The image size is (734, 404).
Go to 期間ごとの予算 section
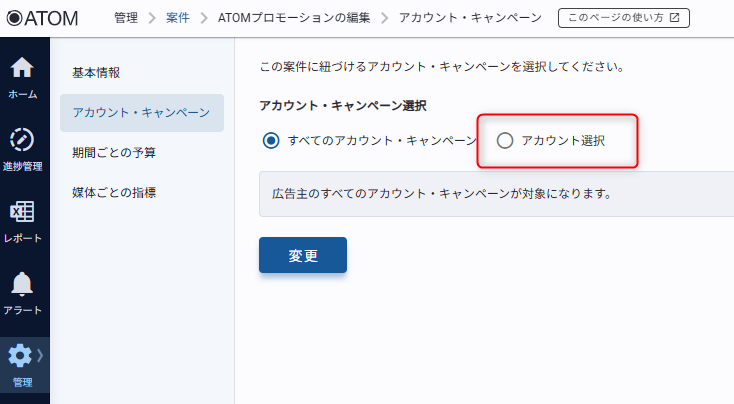click(114, 153)
